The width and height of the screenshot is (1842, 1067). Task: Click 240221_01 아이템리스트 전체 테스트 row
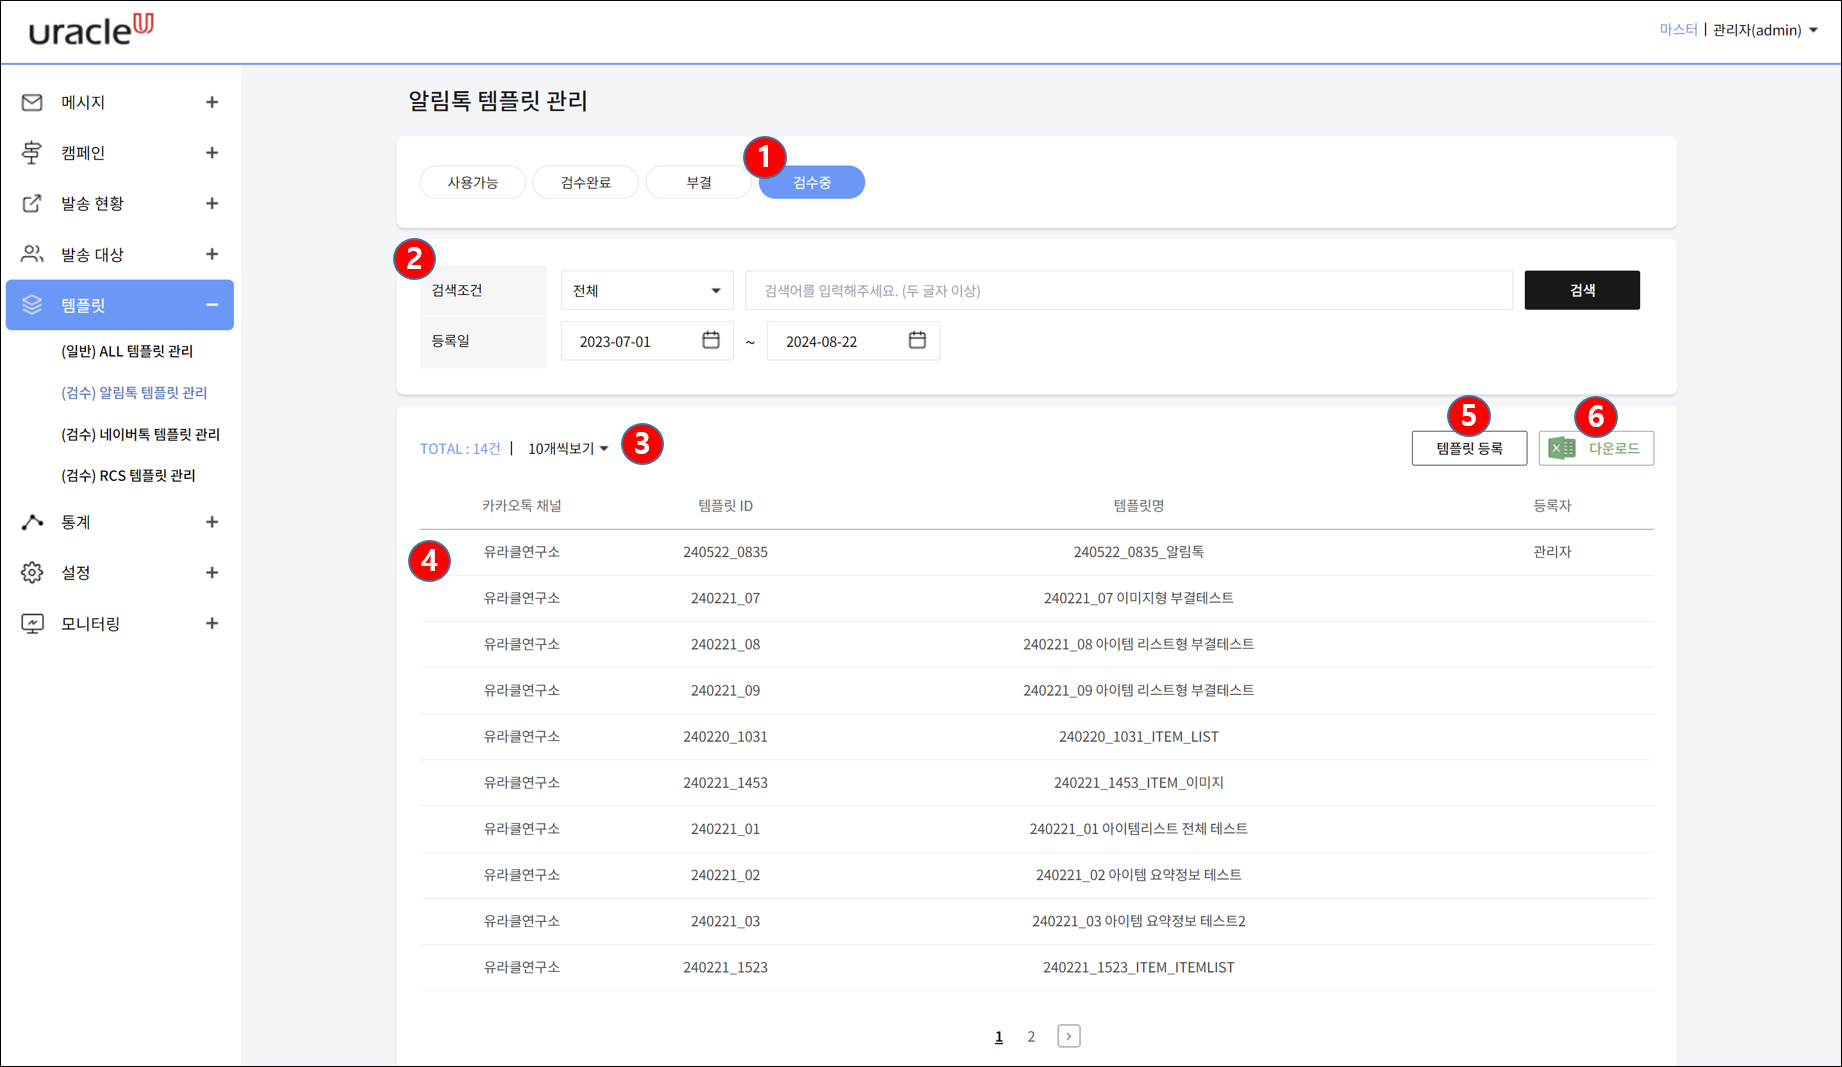[1036, 829]
